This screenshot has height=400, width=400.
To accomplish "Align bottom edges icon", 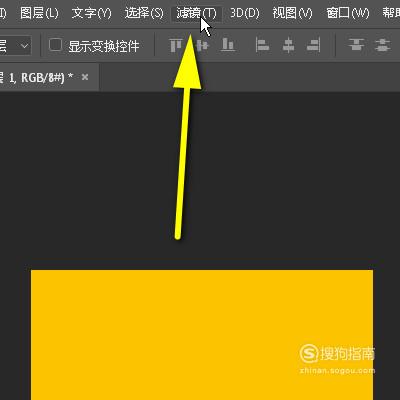I will click(228, 45).
